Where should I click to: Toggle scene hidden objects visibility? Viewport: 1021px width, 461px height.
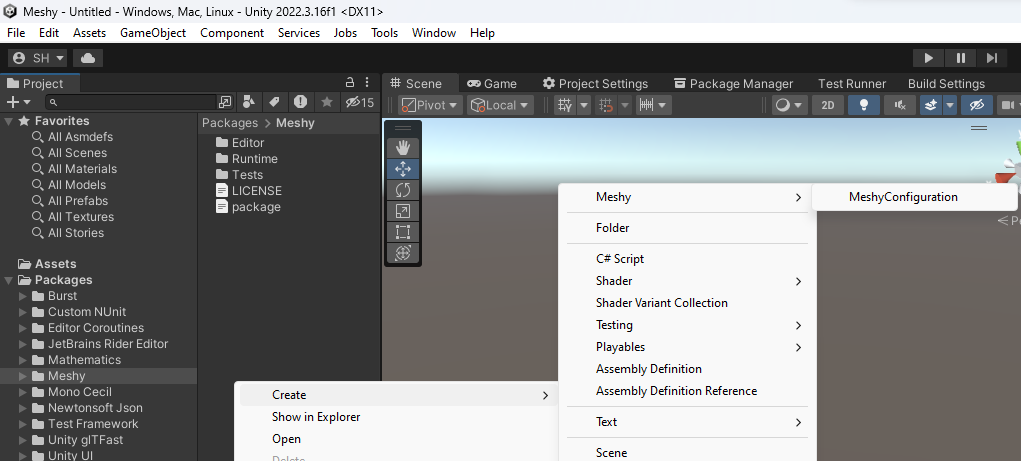[976, 105]
